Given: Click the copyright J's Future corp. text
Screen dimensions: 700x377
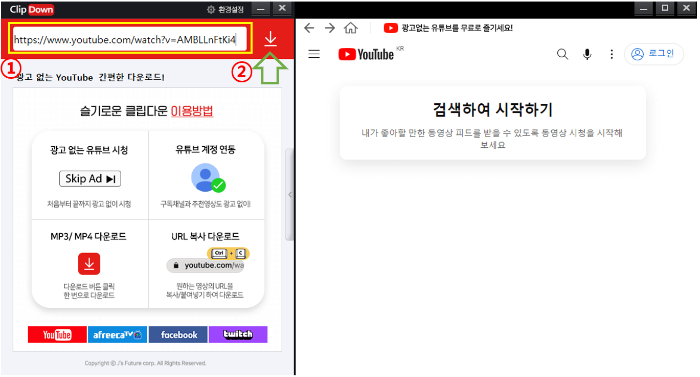Looking at the screenshot, I should pyautogui.click(x=146, y=363).
